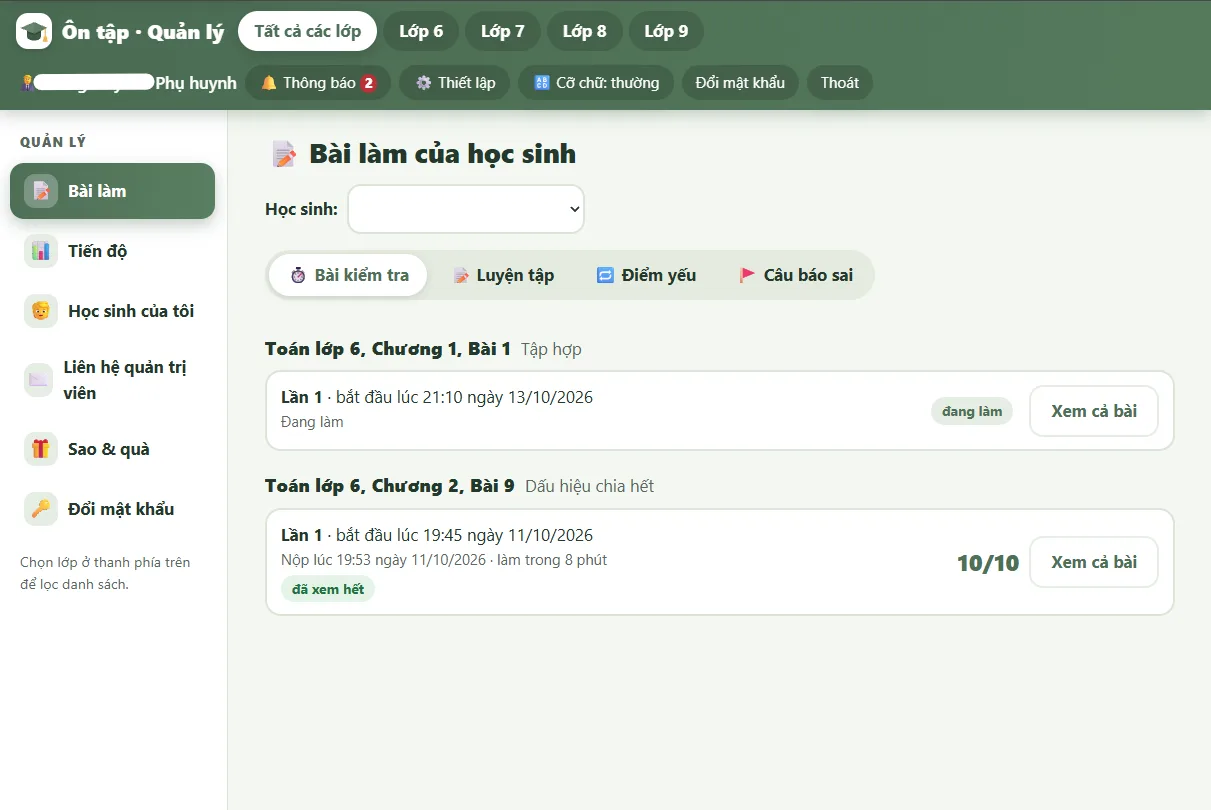Open Sao & quà in sidebar
This screenshot has height=810, width=1211.
pyautogui.click(x=112, y=449)
